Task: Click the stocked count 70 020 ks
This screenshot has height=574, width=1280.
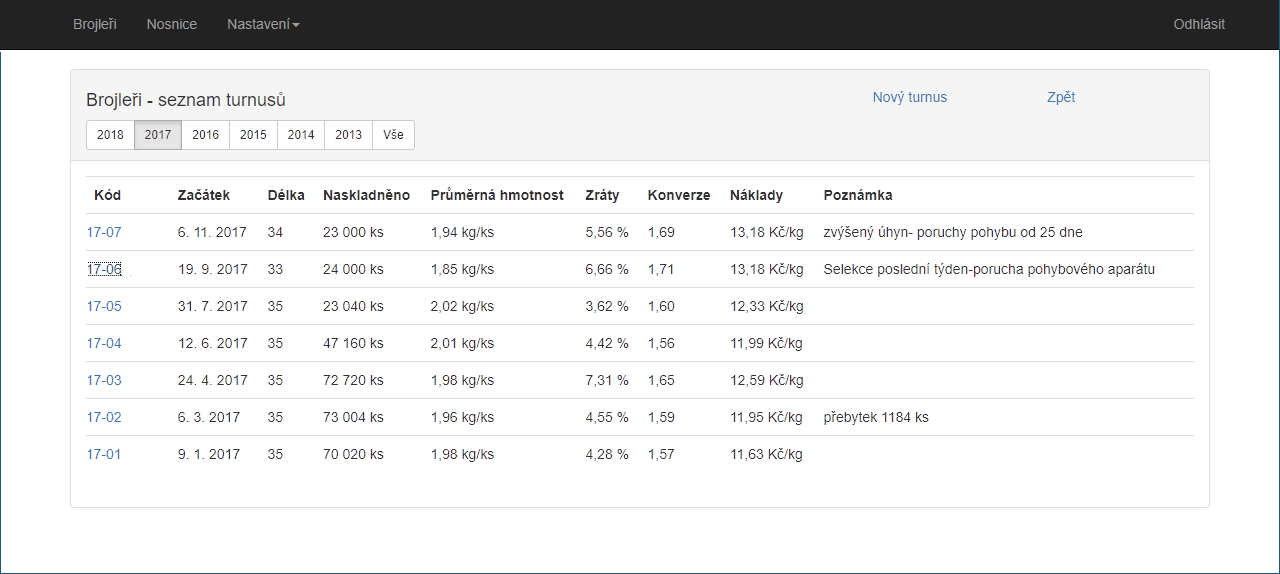Action: [x=353, y=454]
